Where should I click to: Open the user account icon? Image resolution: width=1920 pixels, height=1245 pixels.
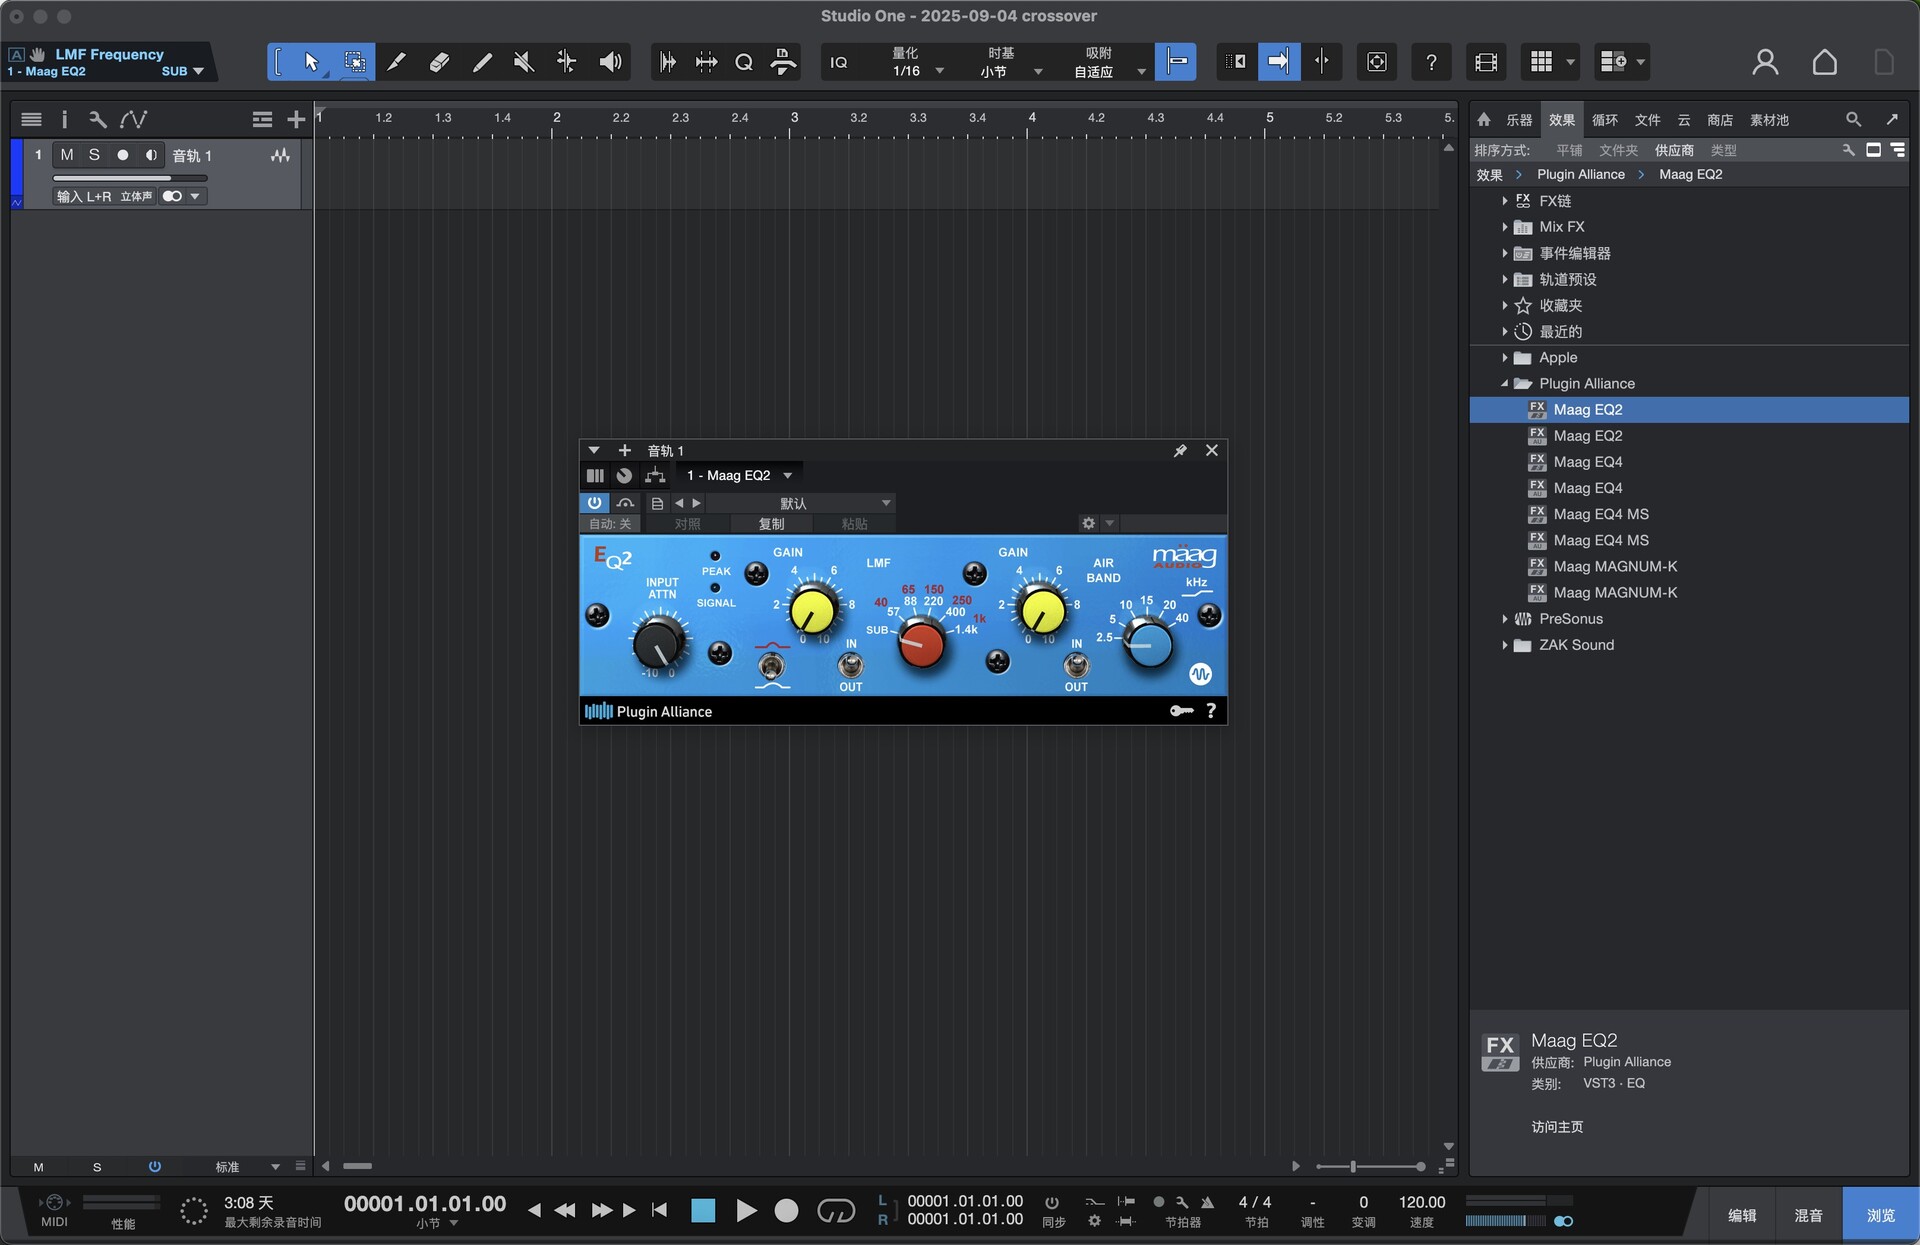coord(1765,62)
